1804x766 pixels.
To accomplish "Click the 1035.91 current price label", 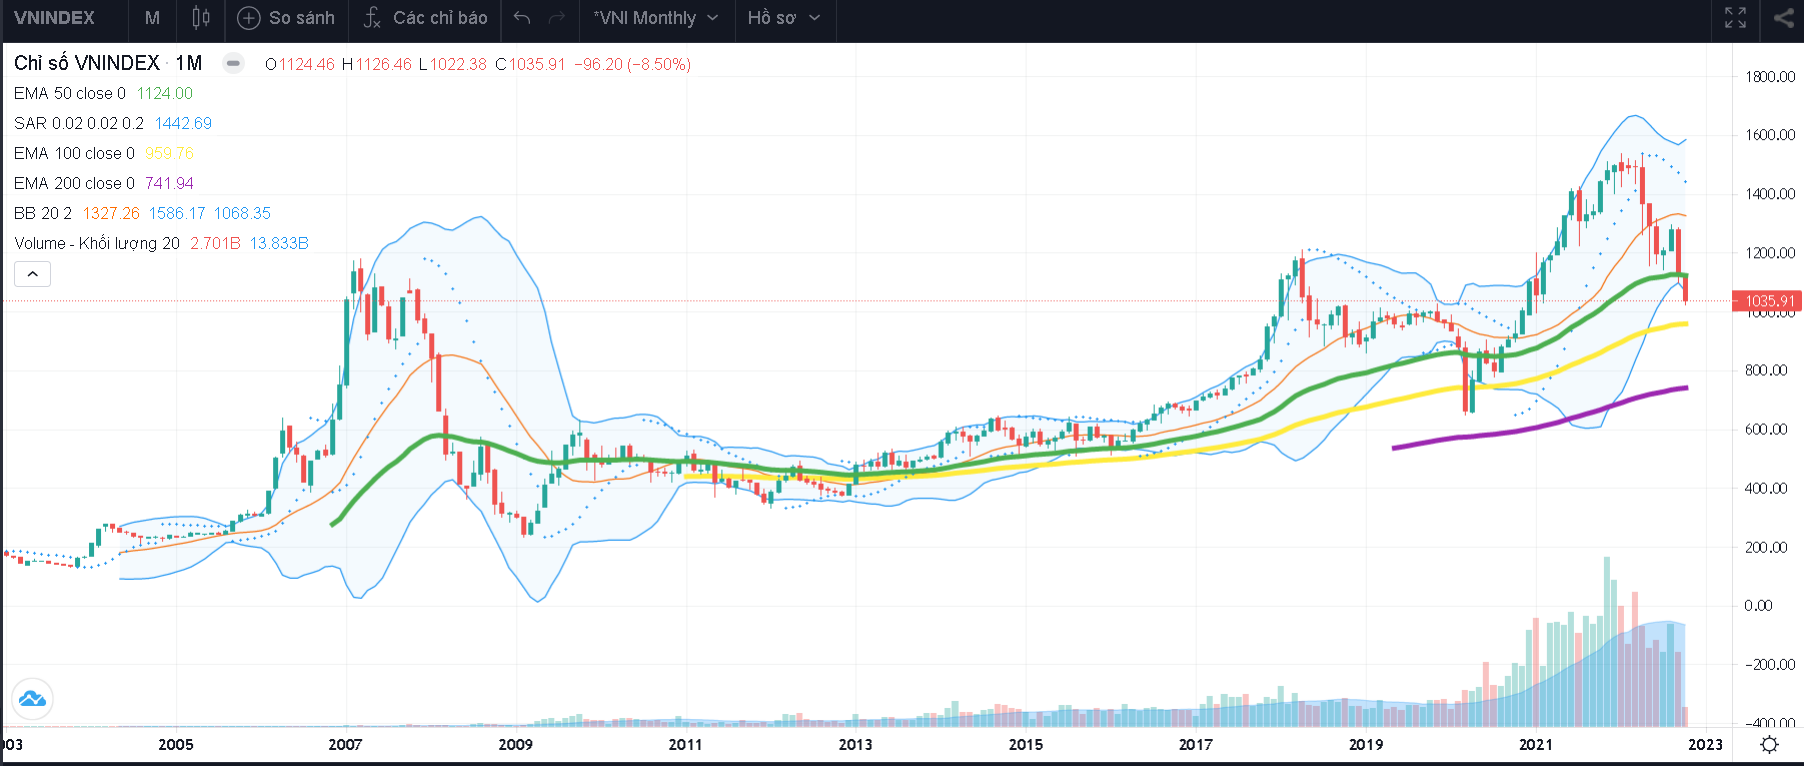I will click(x=1767, y=301).
